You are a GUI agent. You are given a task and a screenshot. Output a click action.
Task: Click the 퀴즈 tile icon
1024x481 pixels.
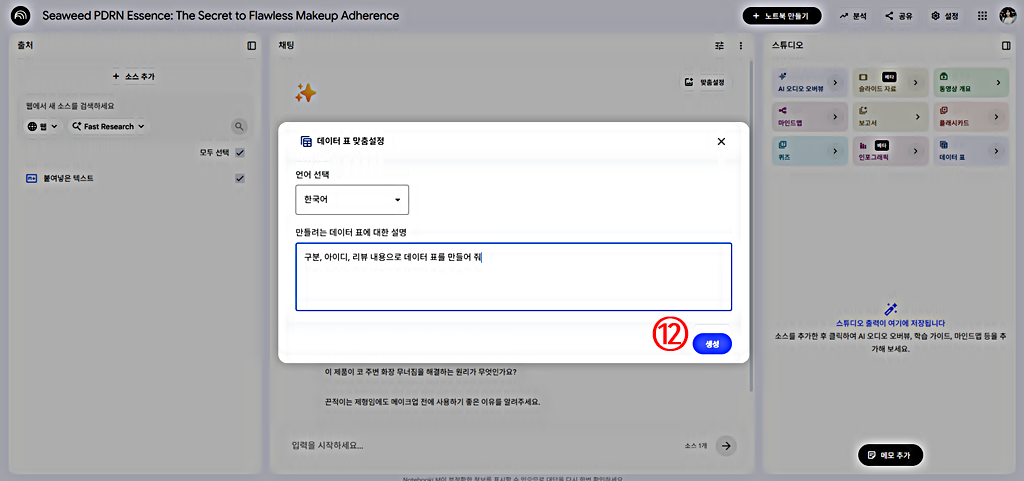tap(782, 144)
